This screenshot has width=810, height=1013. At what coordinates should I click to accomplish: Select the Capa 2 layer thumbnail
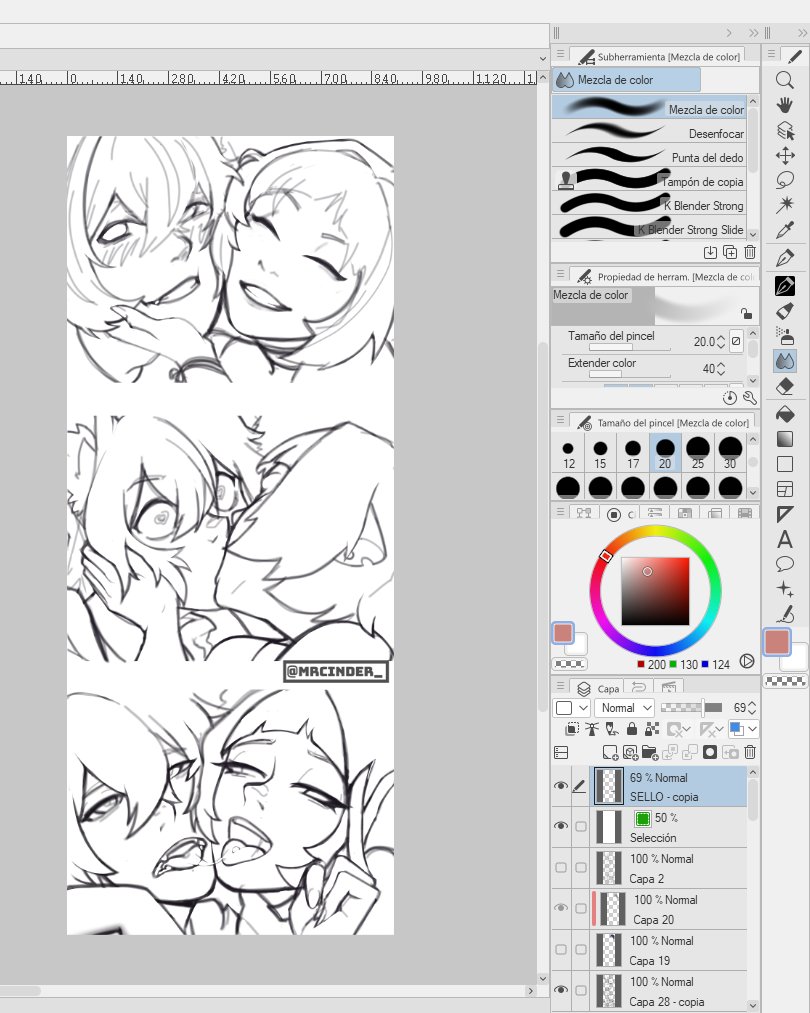(x=608, y=868)
